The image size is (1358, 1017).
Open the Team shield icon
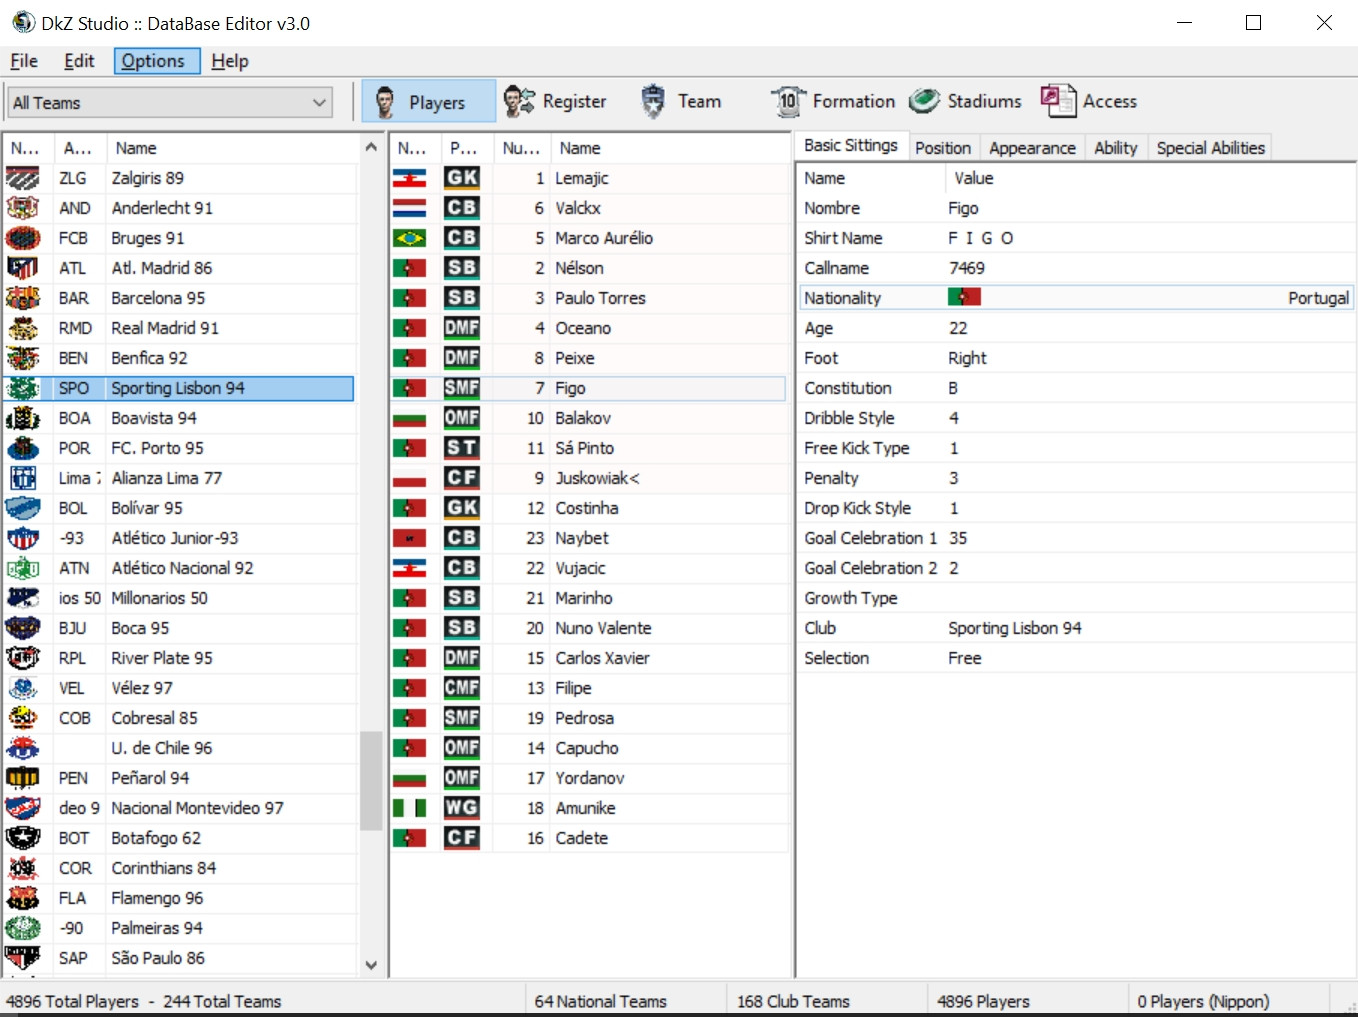(653, 102)
